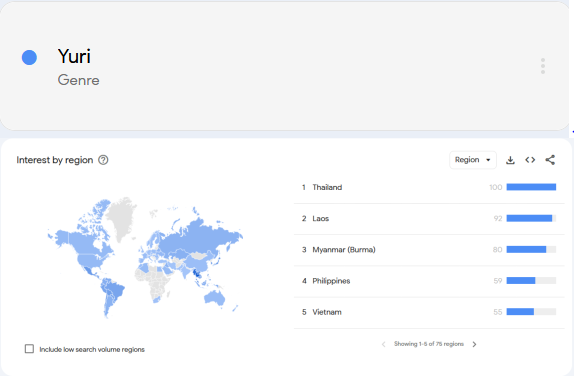Image resolution: width=574 pixels, height=377 pixels.
Task: Click the Yuri Genre search term
Action: (78, 67)
